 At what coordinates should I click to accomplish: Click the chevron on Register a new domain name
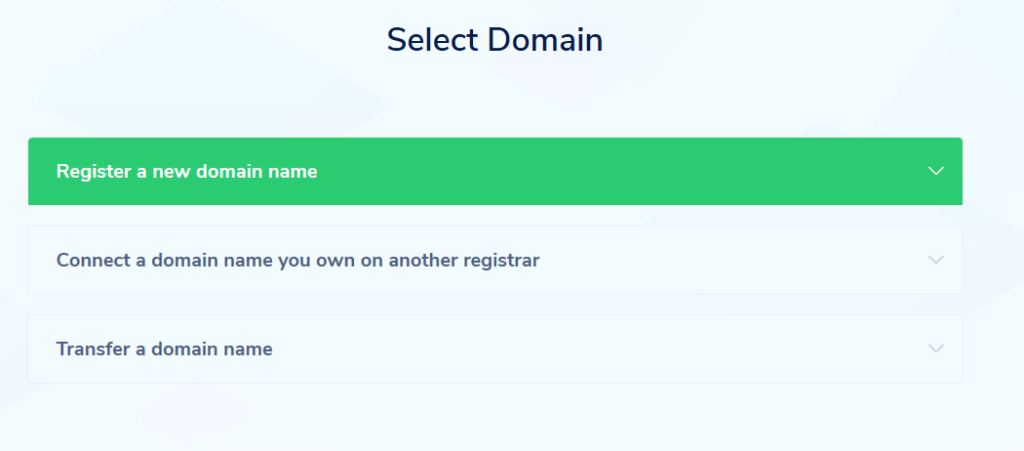[936, 171]
